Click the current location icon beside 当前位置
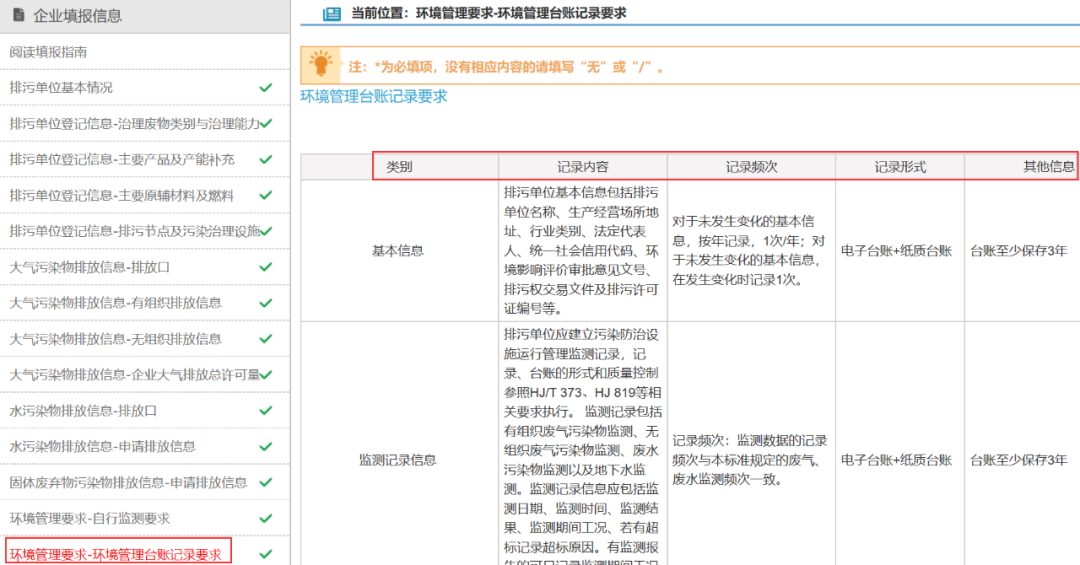1080x565 pixels. [332, 14]
